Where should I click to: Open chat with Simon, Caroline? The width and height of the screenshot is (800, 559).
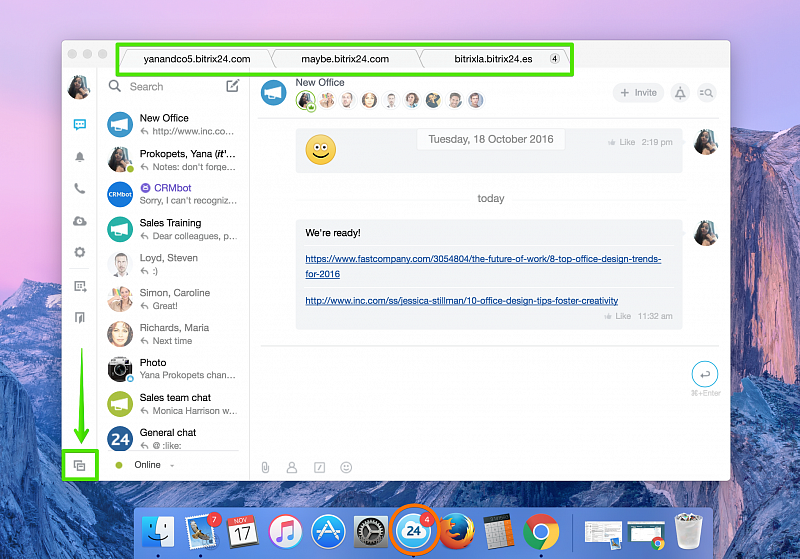173,299
